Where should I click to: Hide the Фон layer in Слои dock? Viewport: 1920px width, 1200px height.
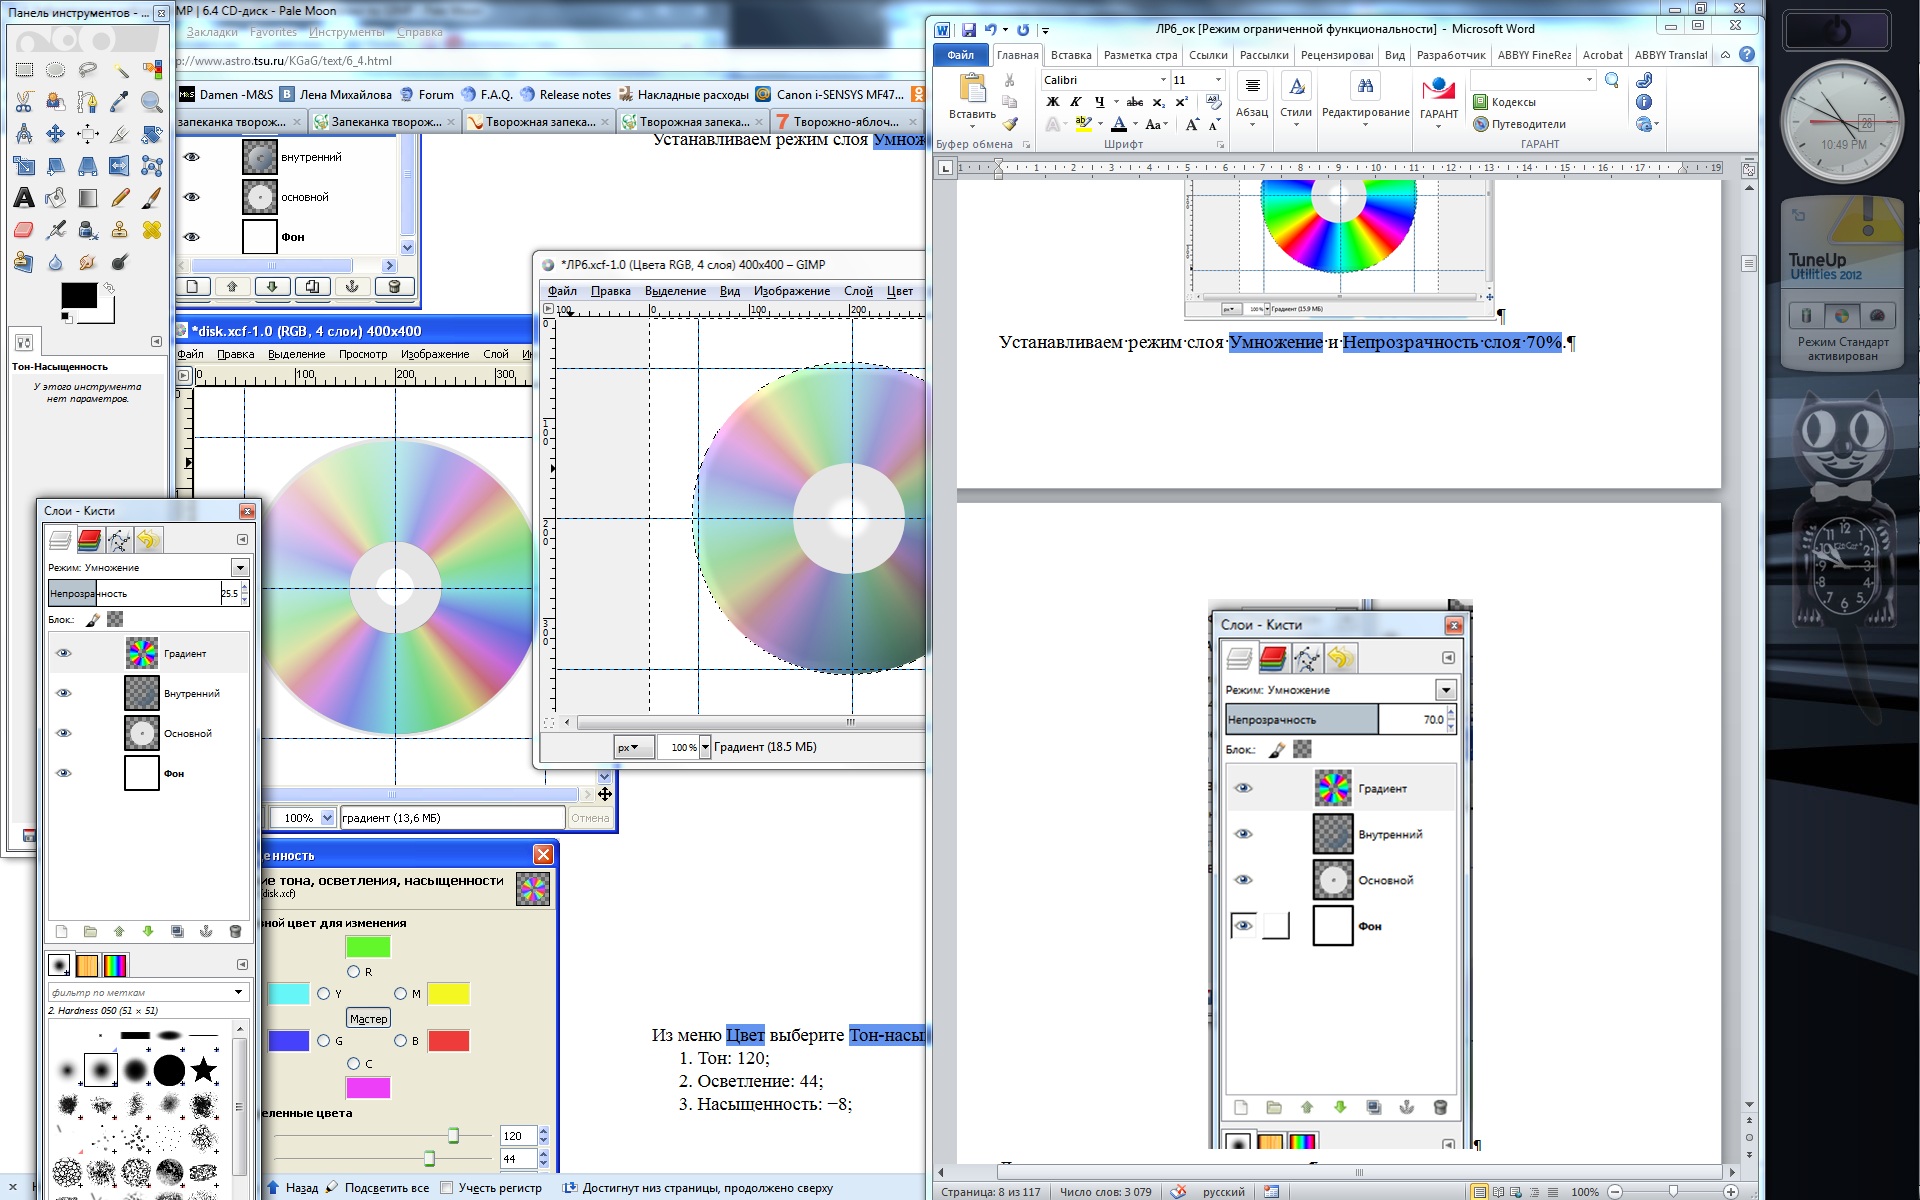click(64, 773)
